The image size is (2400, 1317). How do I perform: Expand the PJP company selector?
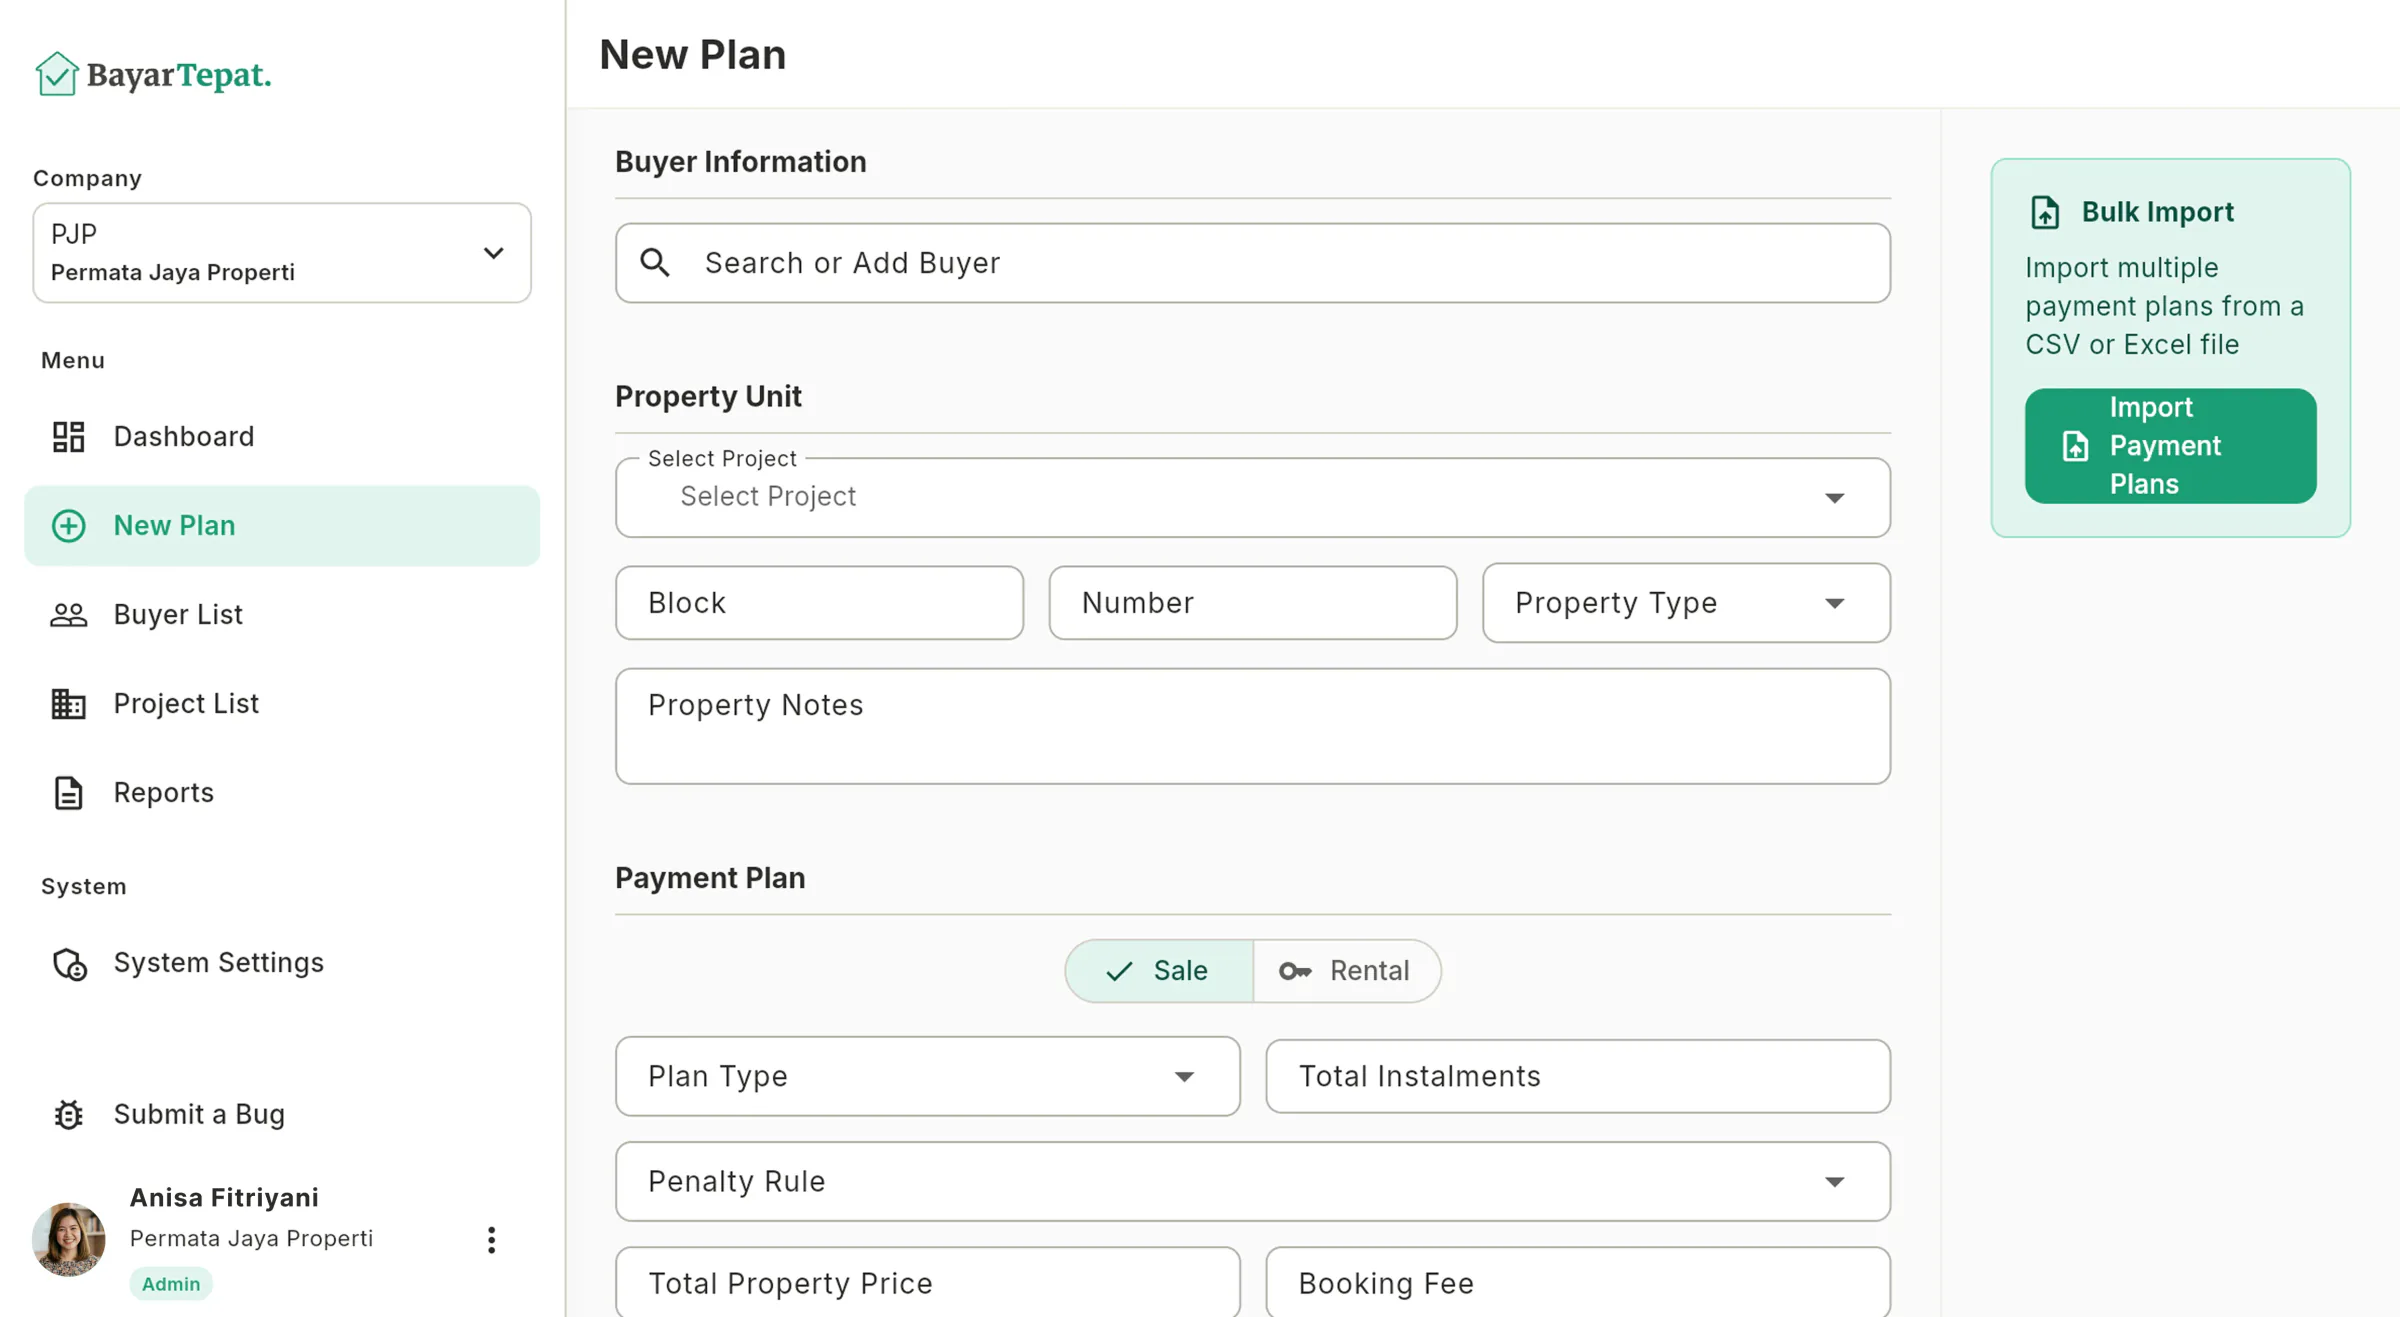pyautogui.click(x=282, y=253)
